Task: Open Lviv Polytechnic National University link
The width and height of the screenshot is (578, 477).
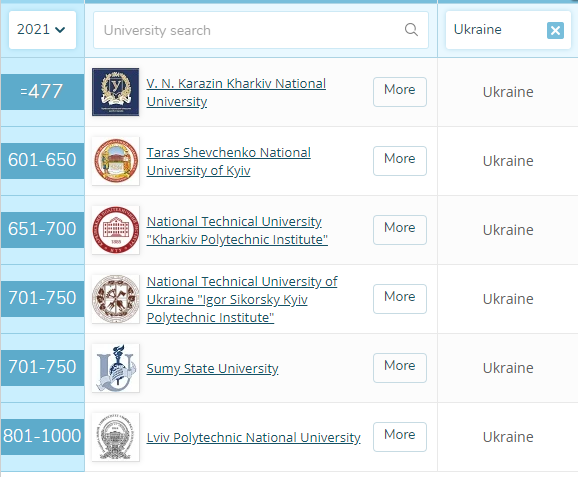Action: point(253,437)
